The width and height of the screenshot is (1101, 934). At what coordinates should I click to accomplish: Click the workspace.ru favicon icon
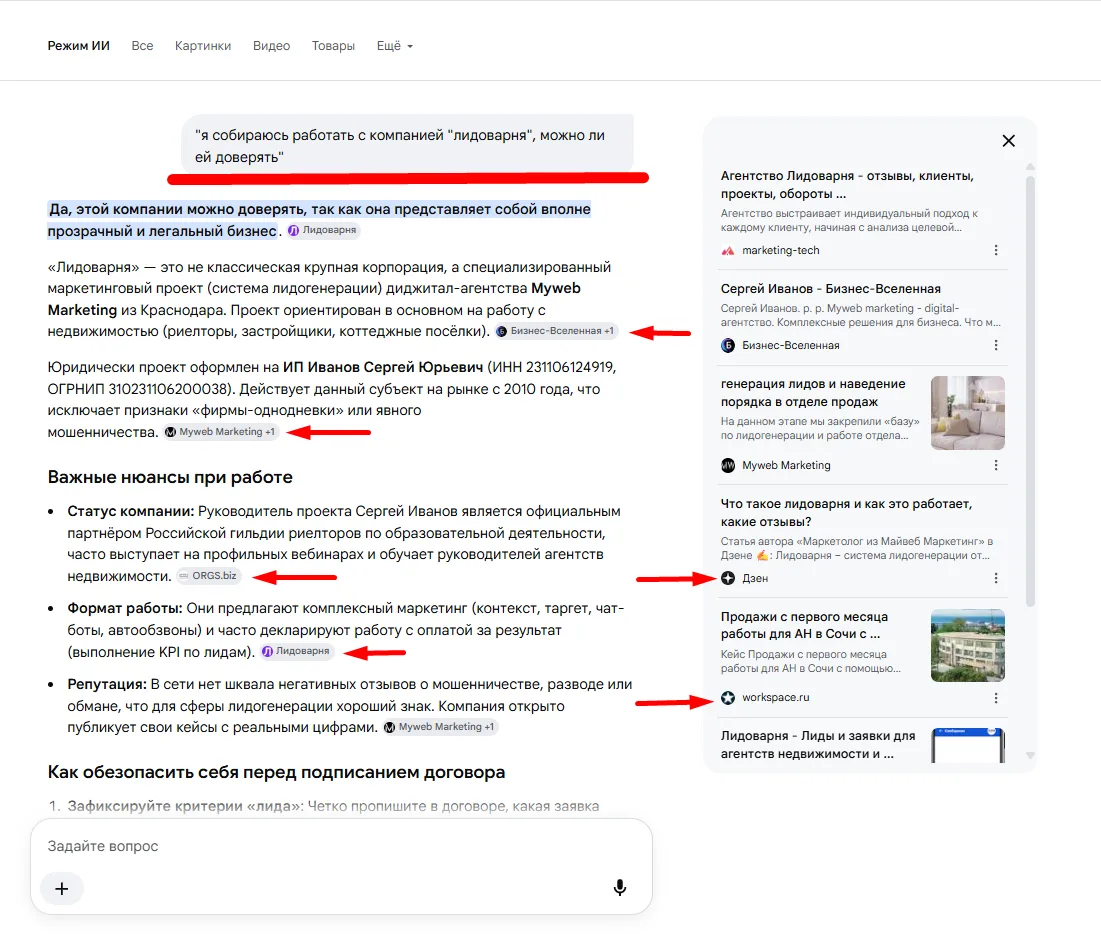728,697
